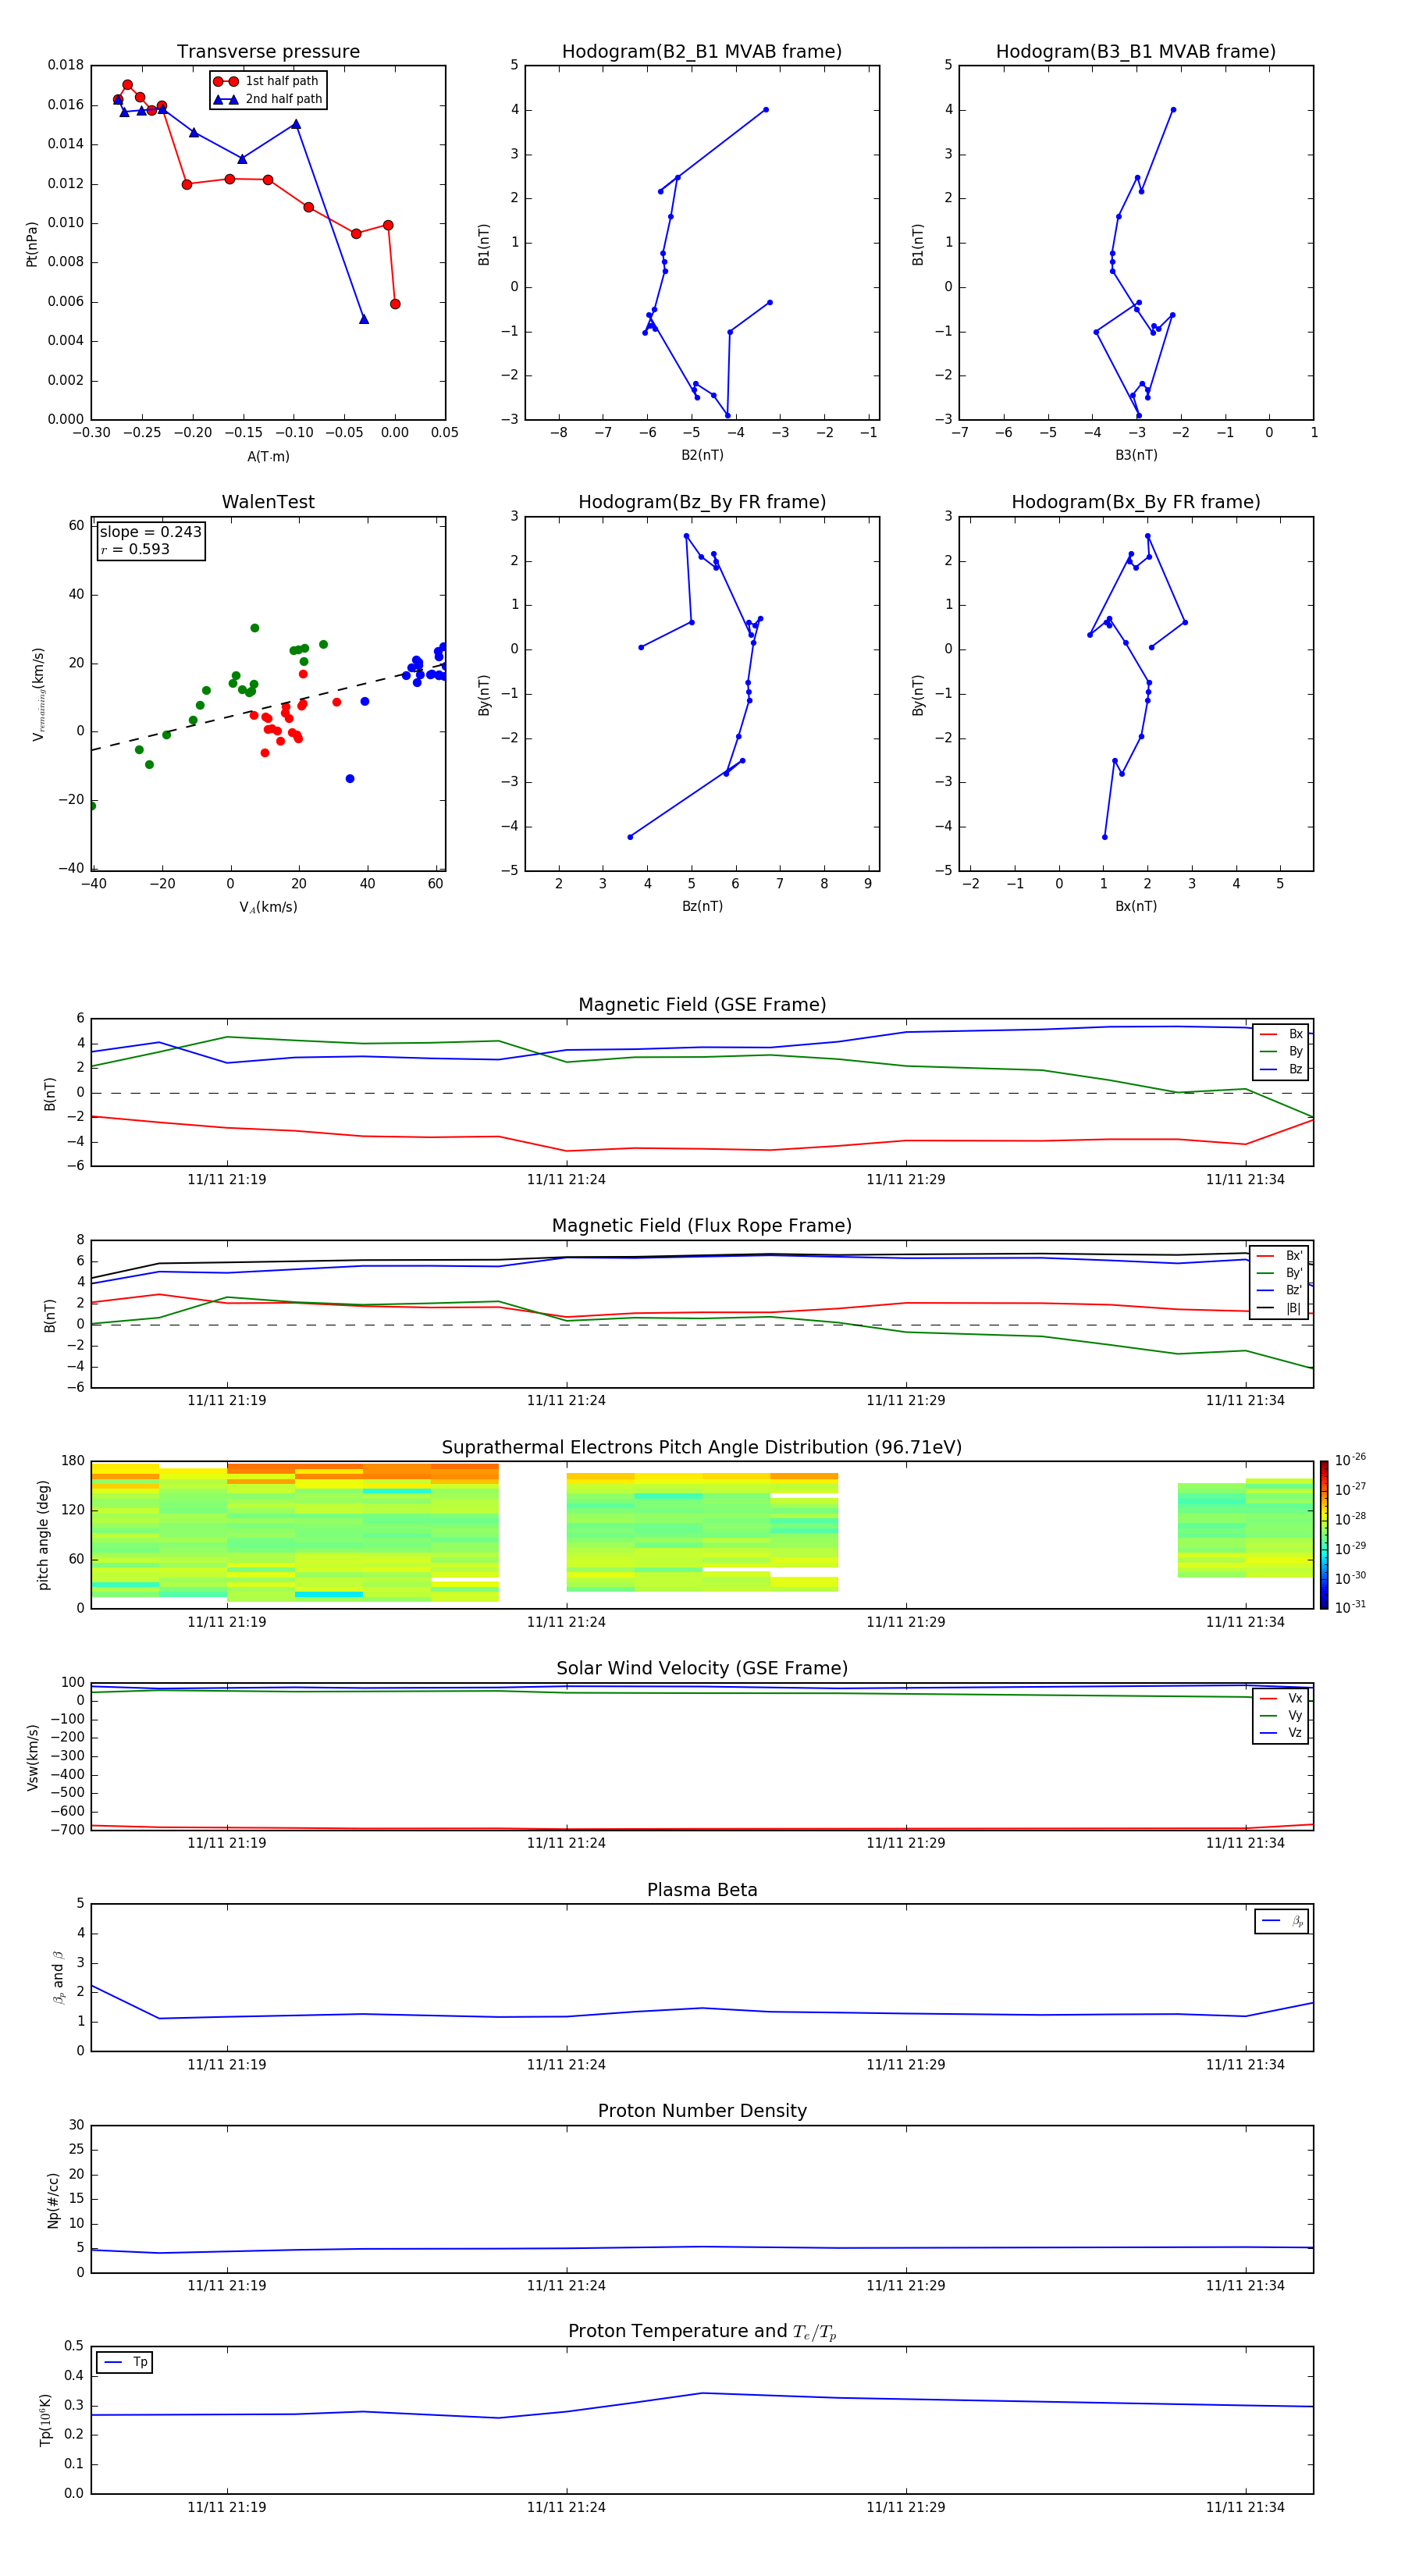The width and height of the screenshot is (1405, 2576).
Task: Click the Proton Temperature and Te/Tp title
Action: (702, 2332)
